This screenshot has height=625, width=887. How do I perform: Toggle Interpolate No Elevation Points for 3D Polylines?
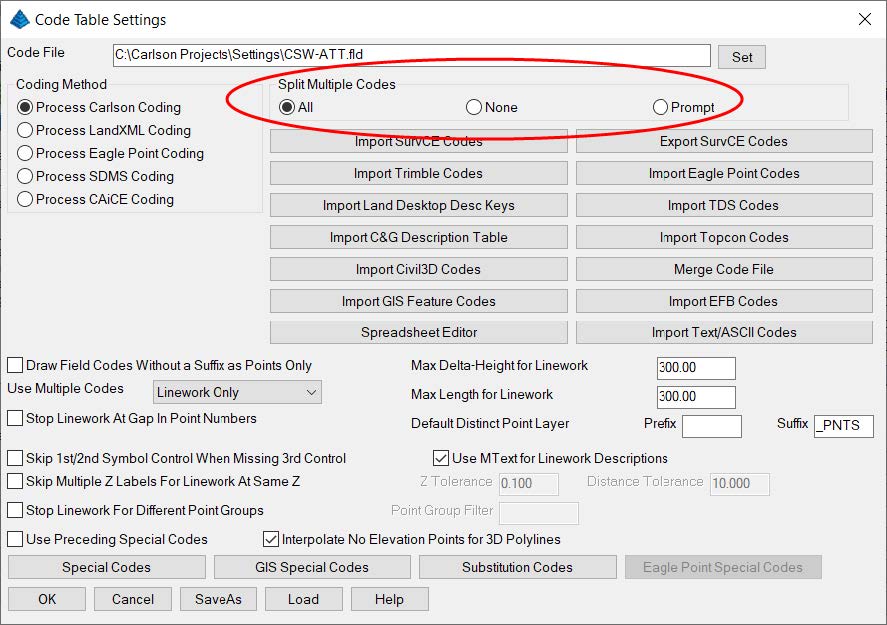[271, 539]
